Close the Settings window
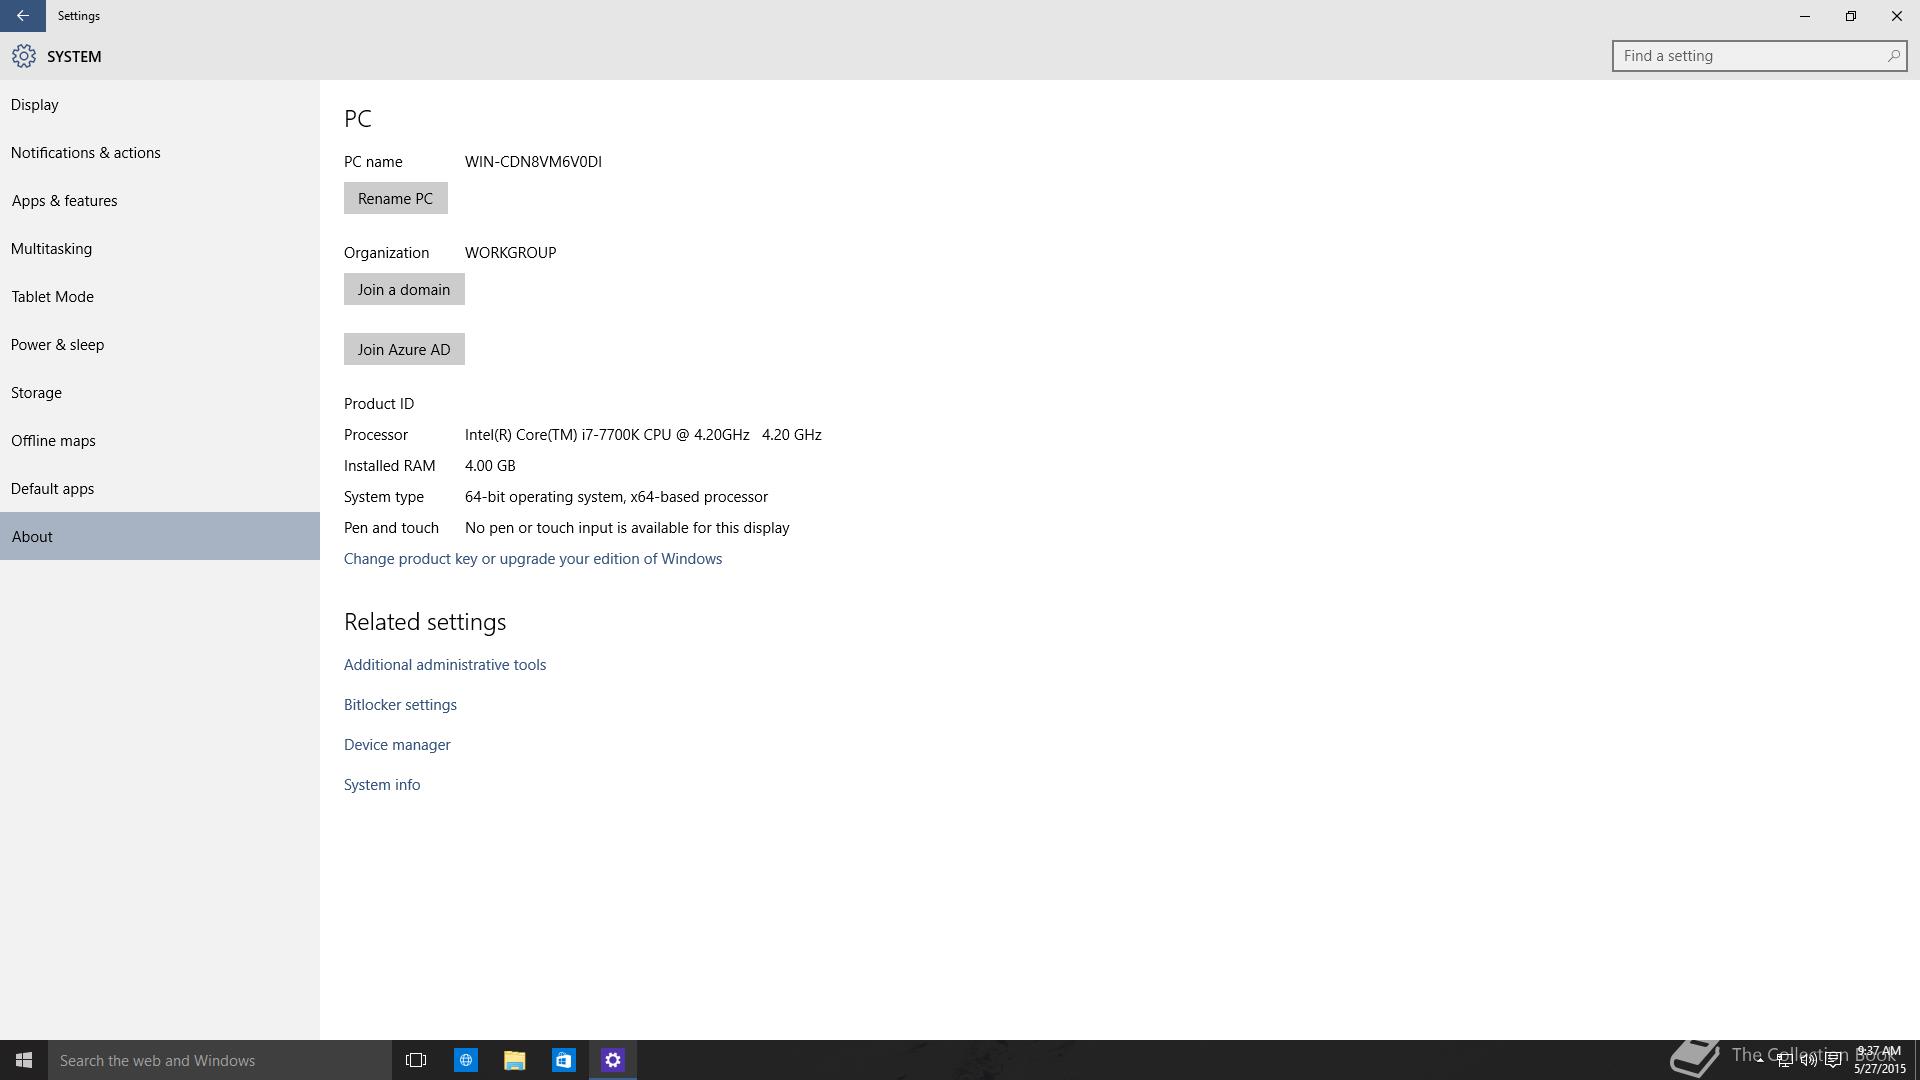 [x=1897, y=16]
